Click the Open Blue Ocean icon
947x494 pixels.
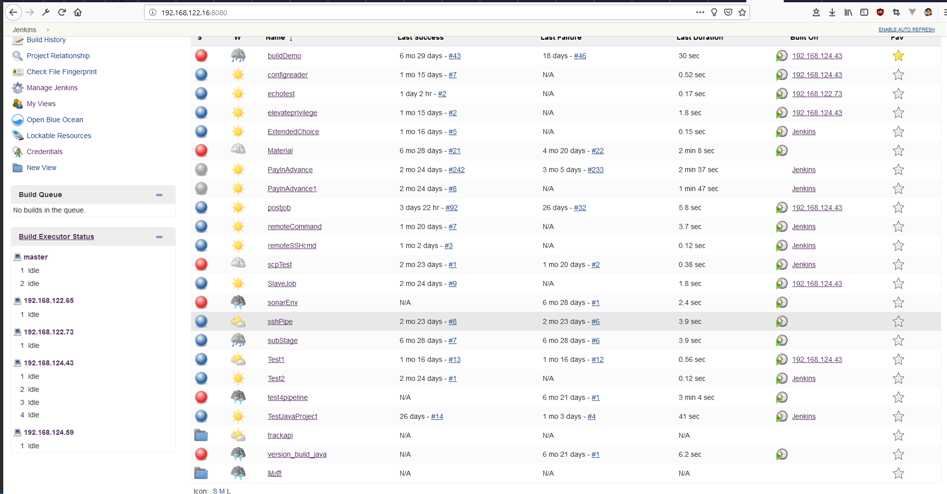click(x=18, y=120)
